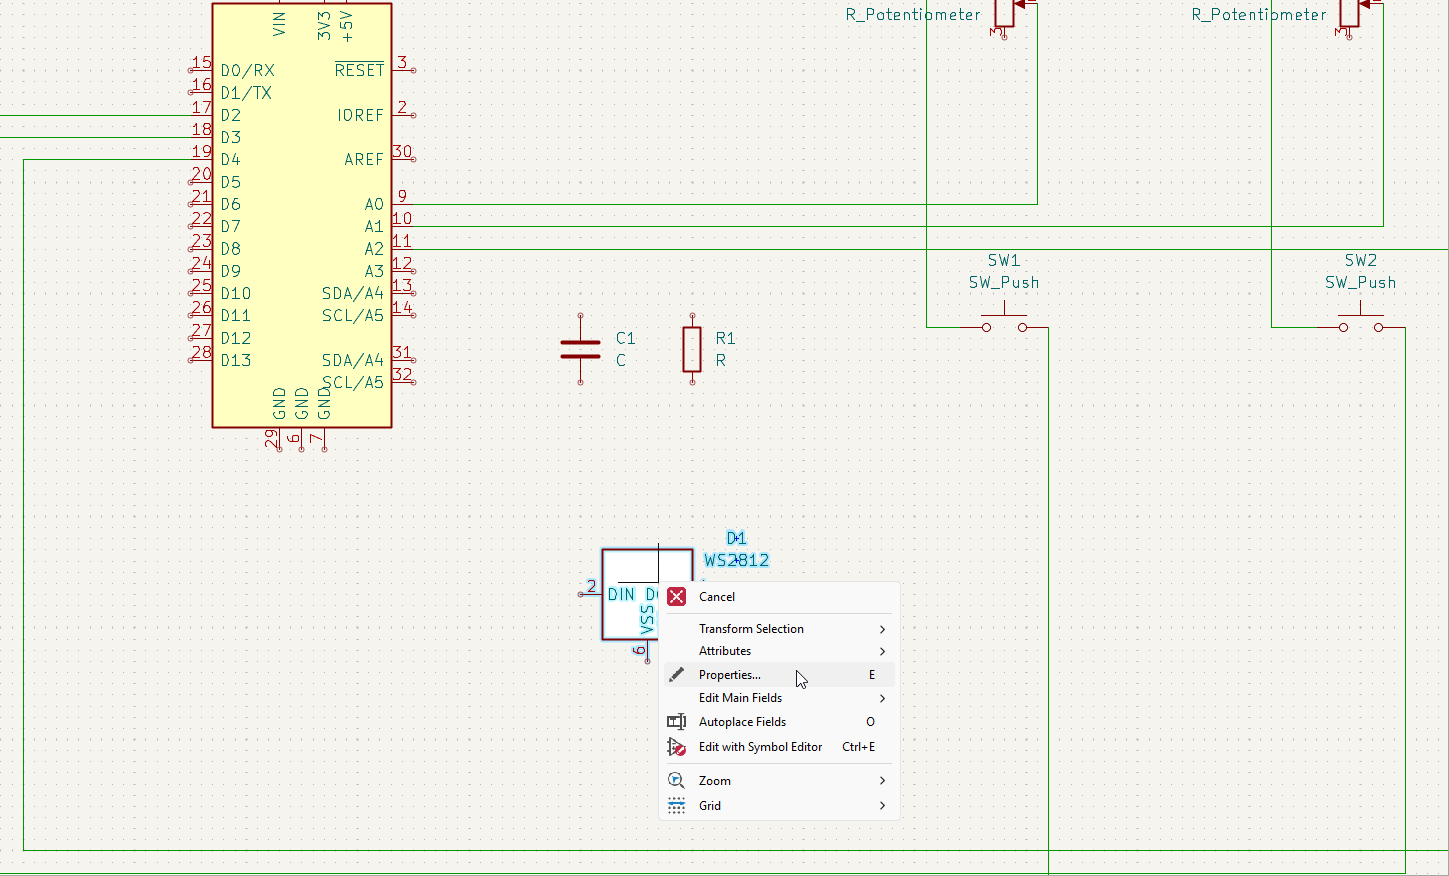1449x876 pixels.
Task: Cancel the context menu action
Action: [779, 597]
